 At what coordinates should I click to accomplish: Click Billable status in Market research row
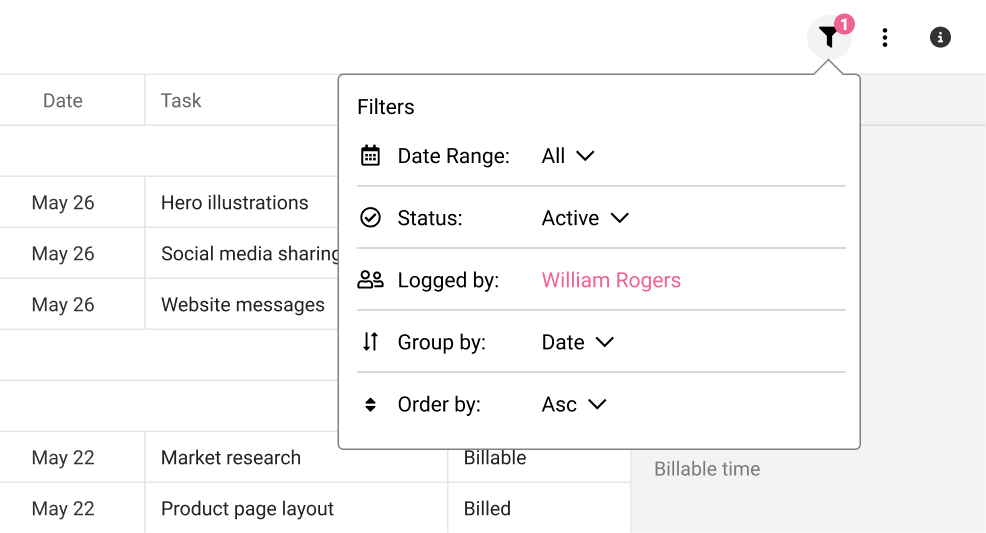pos(495,458)
